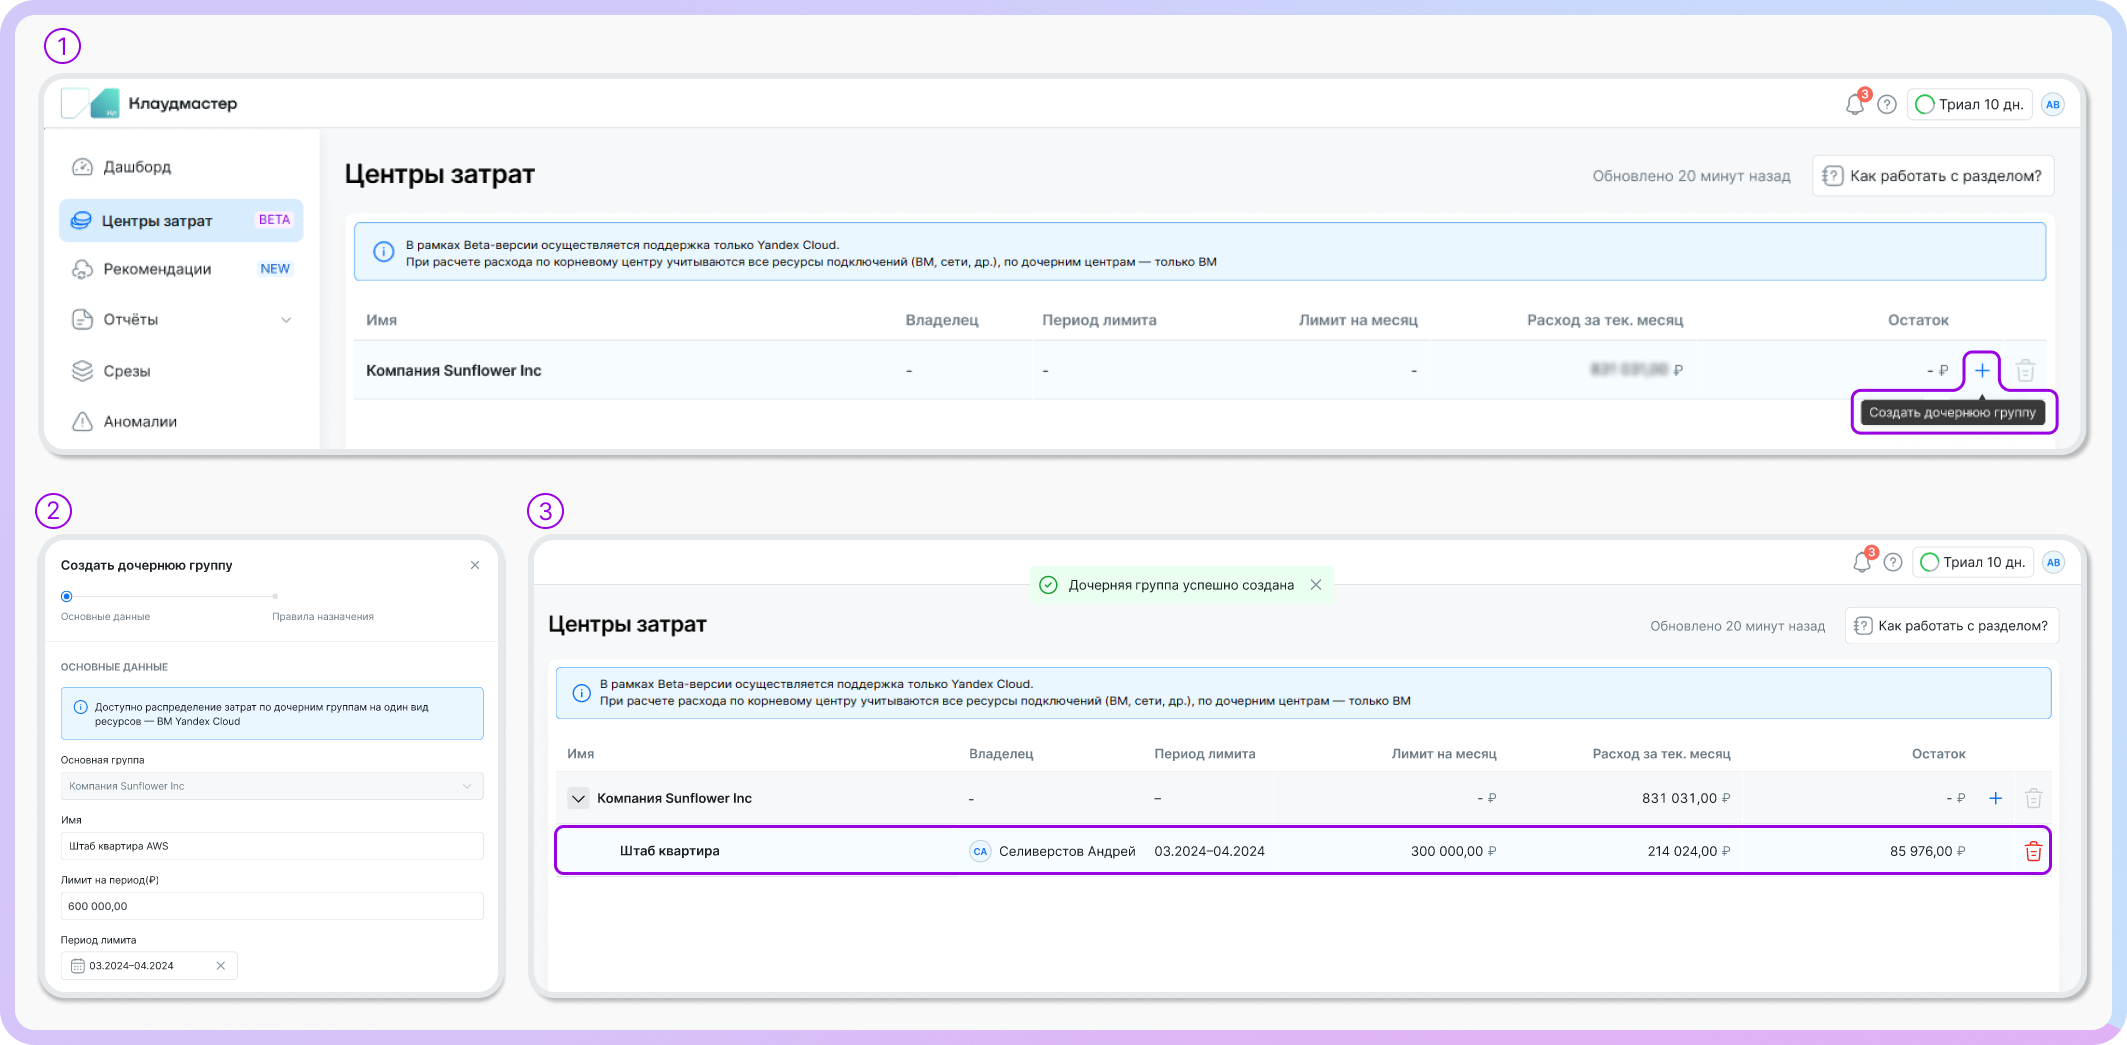The image size is (2127, 1045).
Task: Click the Имя input field
Action: click(271, 846)
